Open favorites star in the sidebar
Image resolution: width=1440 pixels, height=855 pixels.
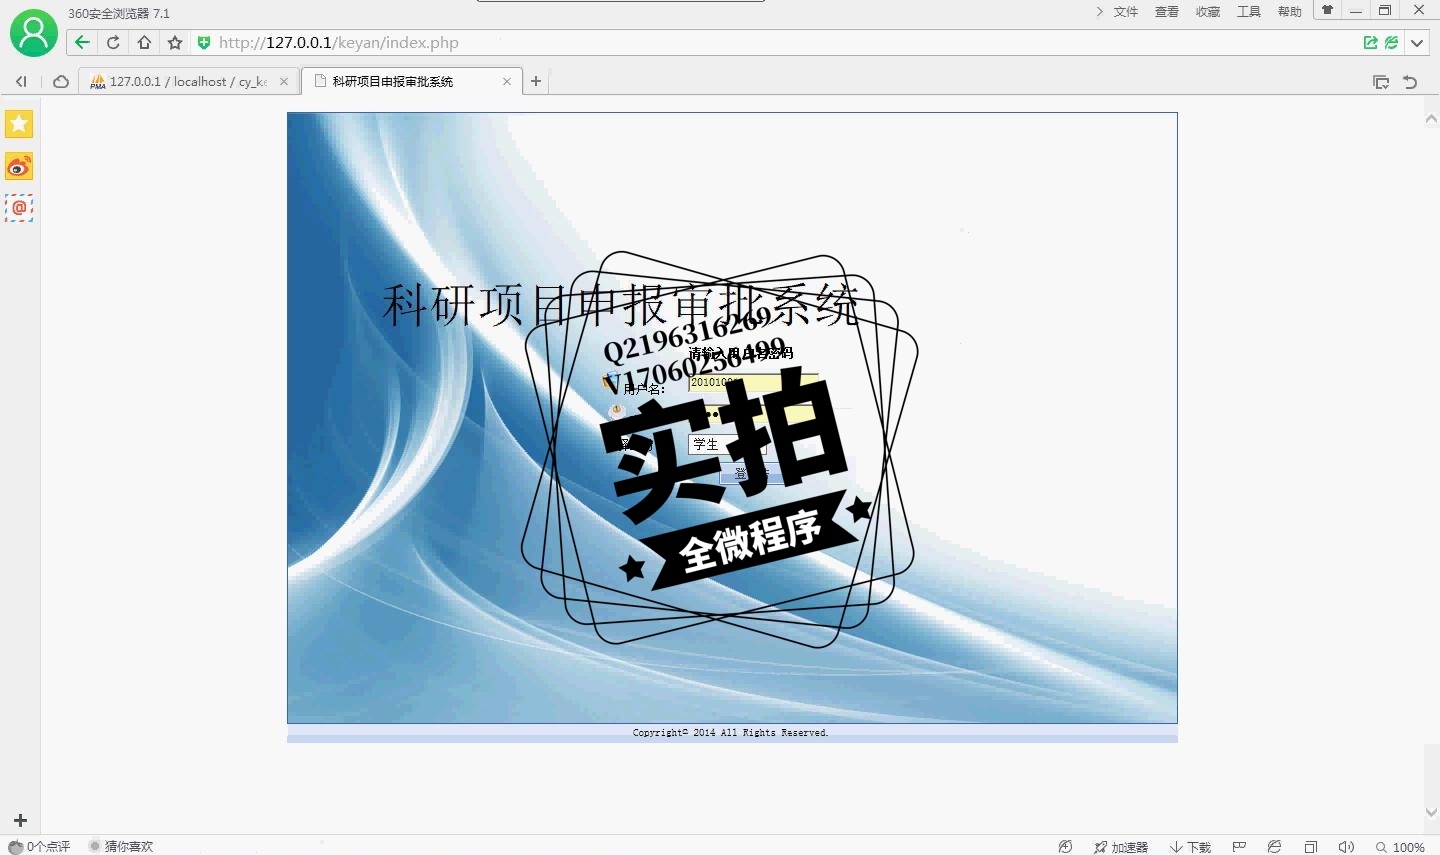pos(19,124)
